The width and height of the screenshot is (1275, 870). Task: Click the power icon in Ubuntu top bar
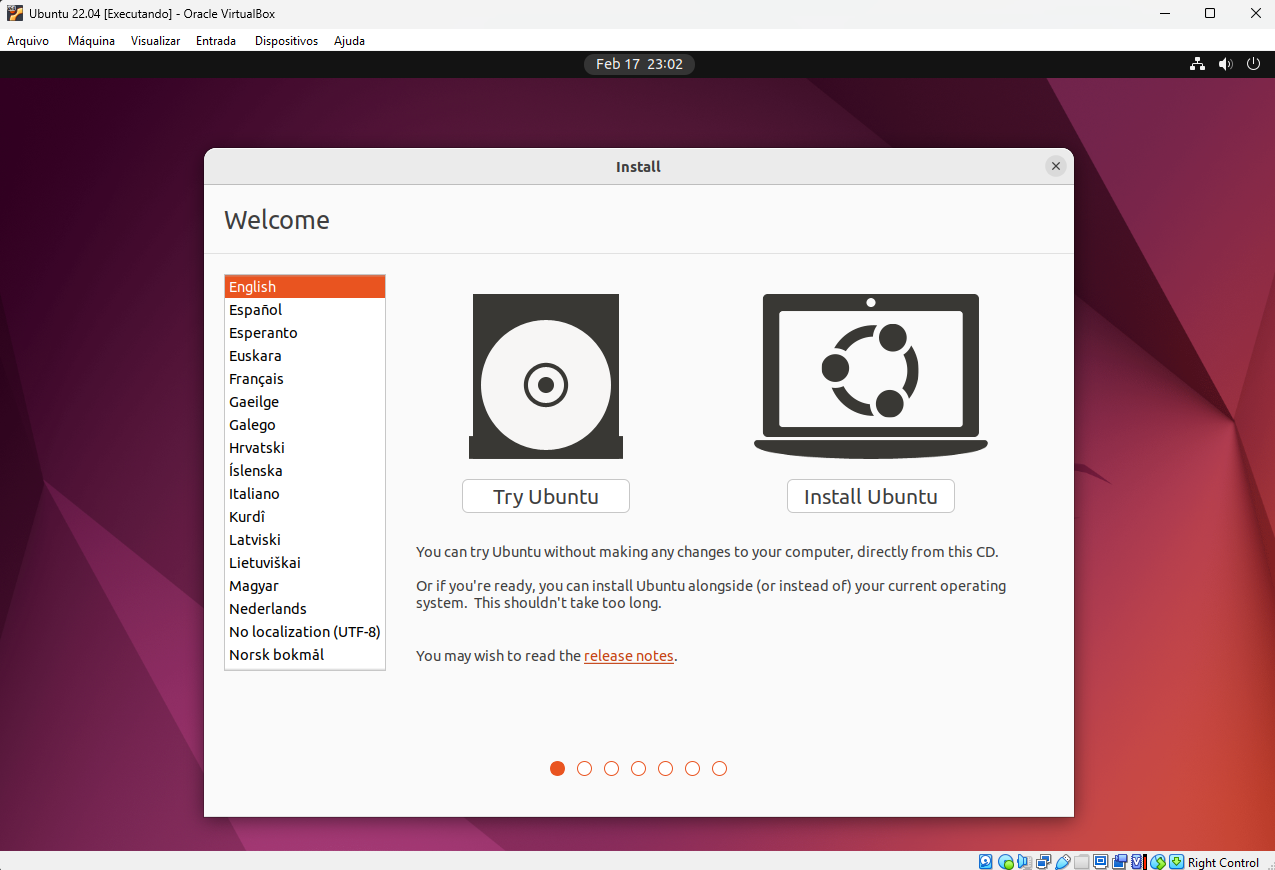coord(1253,64)
